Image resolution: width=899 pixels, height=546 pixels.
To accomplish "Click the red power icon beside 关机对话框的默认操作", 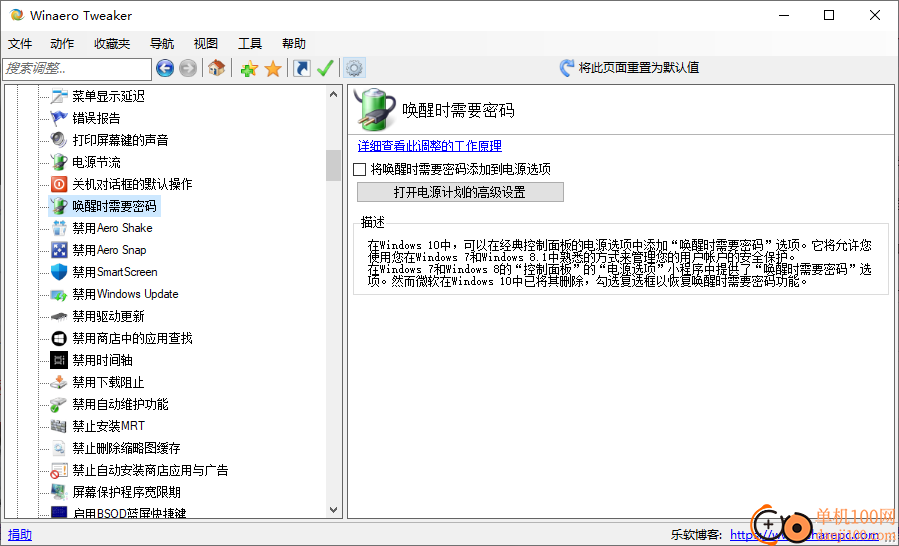I will click(59, 184).
